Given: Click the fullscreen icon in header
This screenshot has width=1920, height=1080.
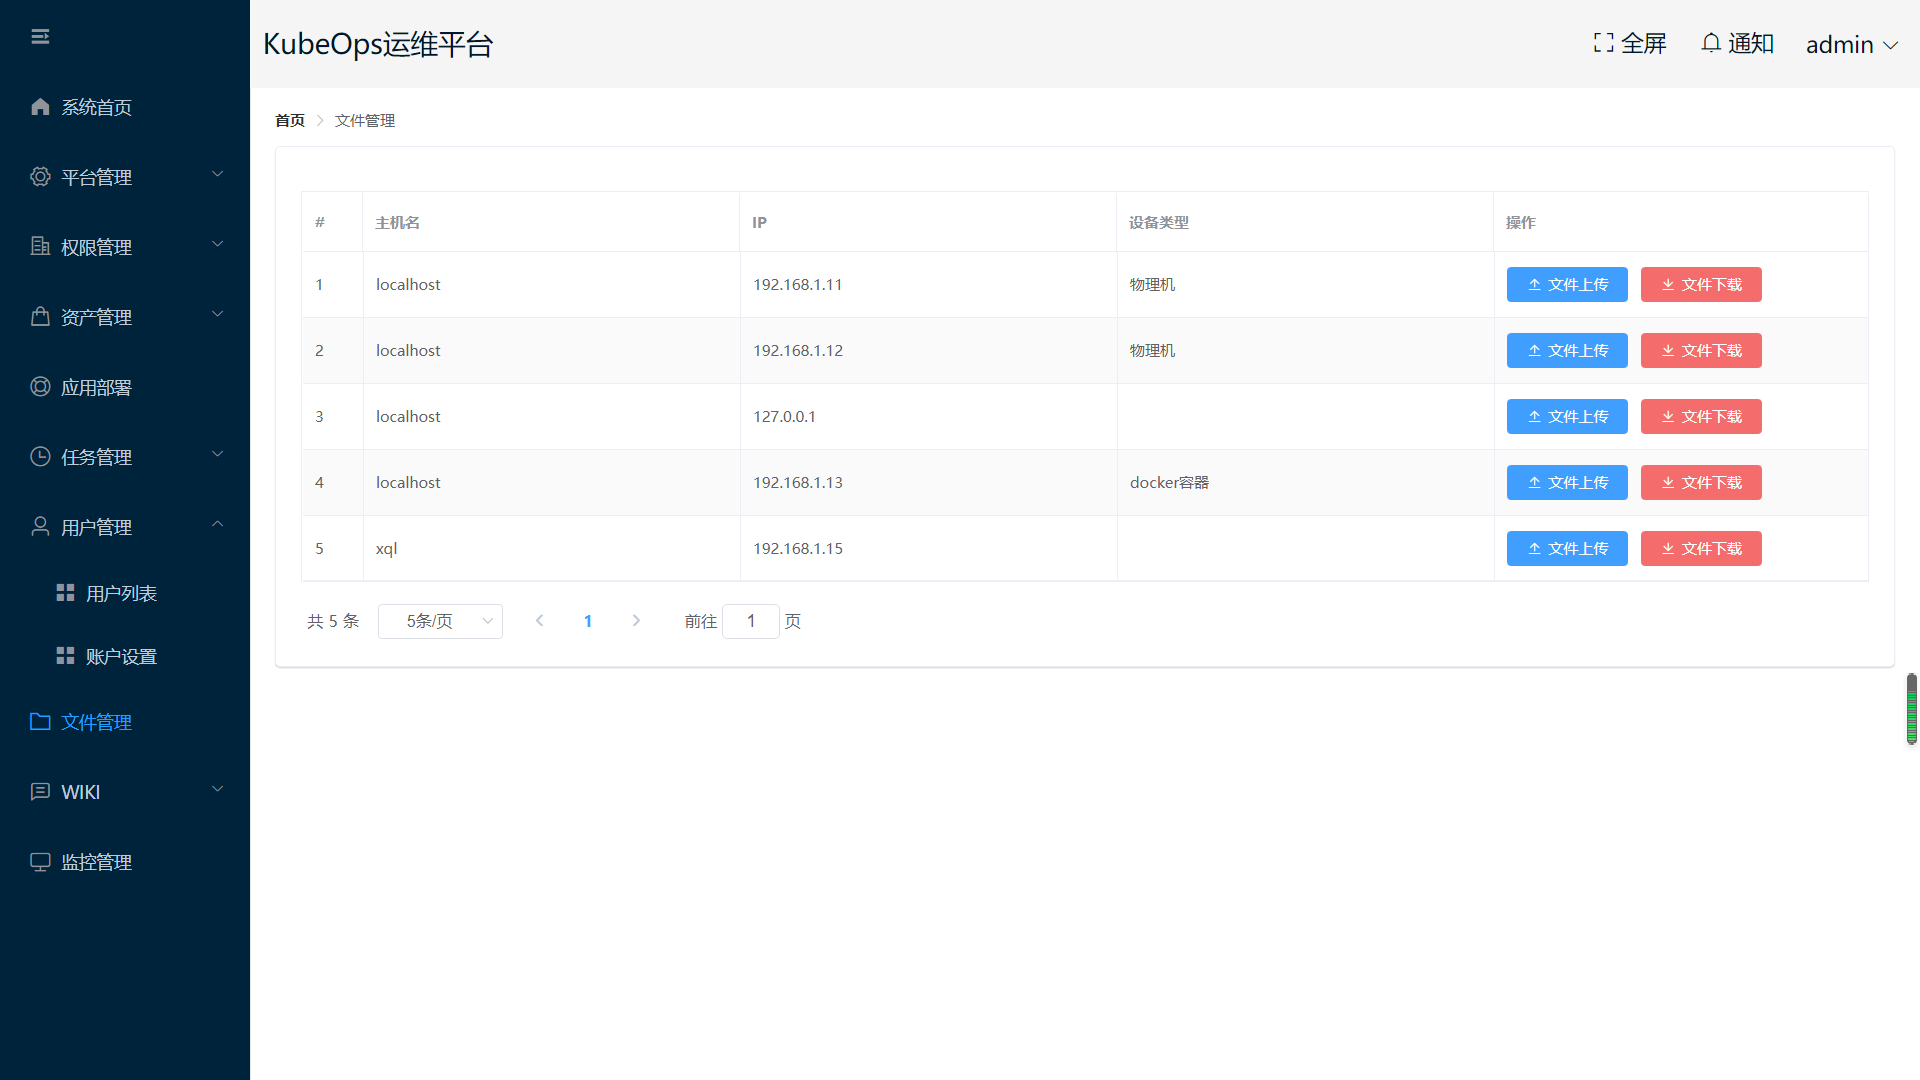Looking at the screenshot, I should (x=1603, y=43).
